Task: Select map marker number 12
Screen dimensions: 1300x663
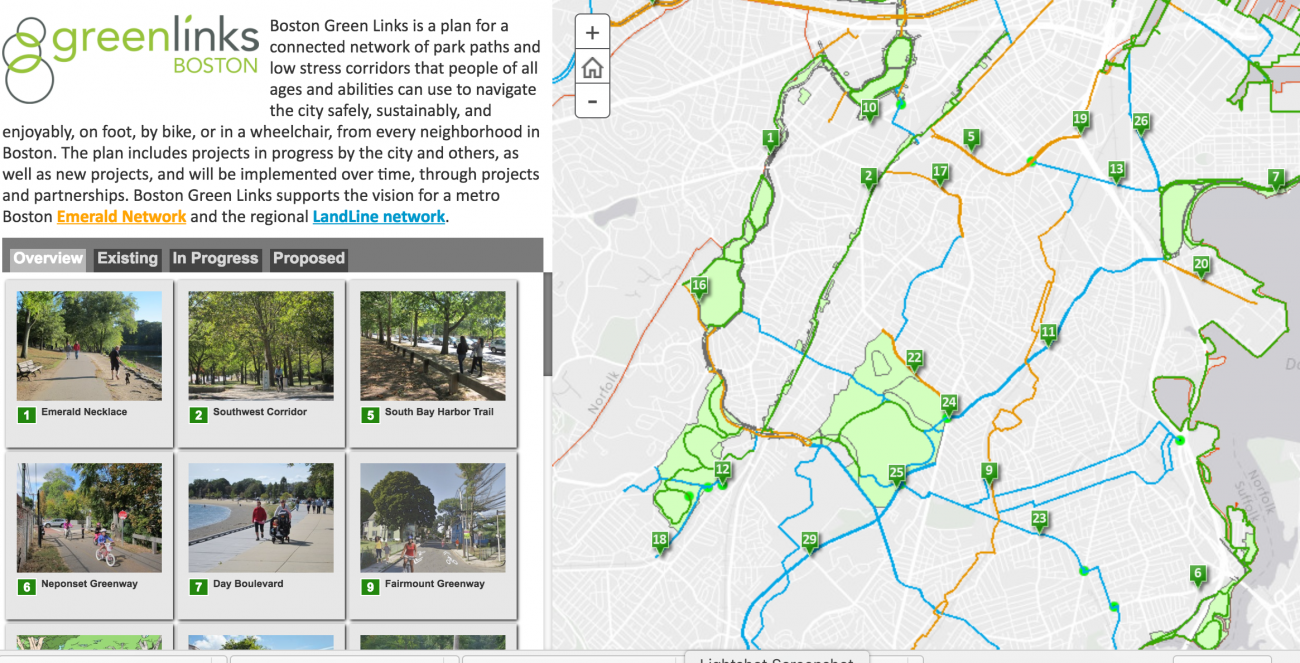Action: pyautogui.click(x=722, y=472)
